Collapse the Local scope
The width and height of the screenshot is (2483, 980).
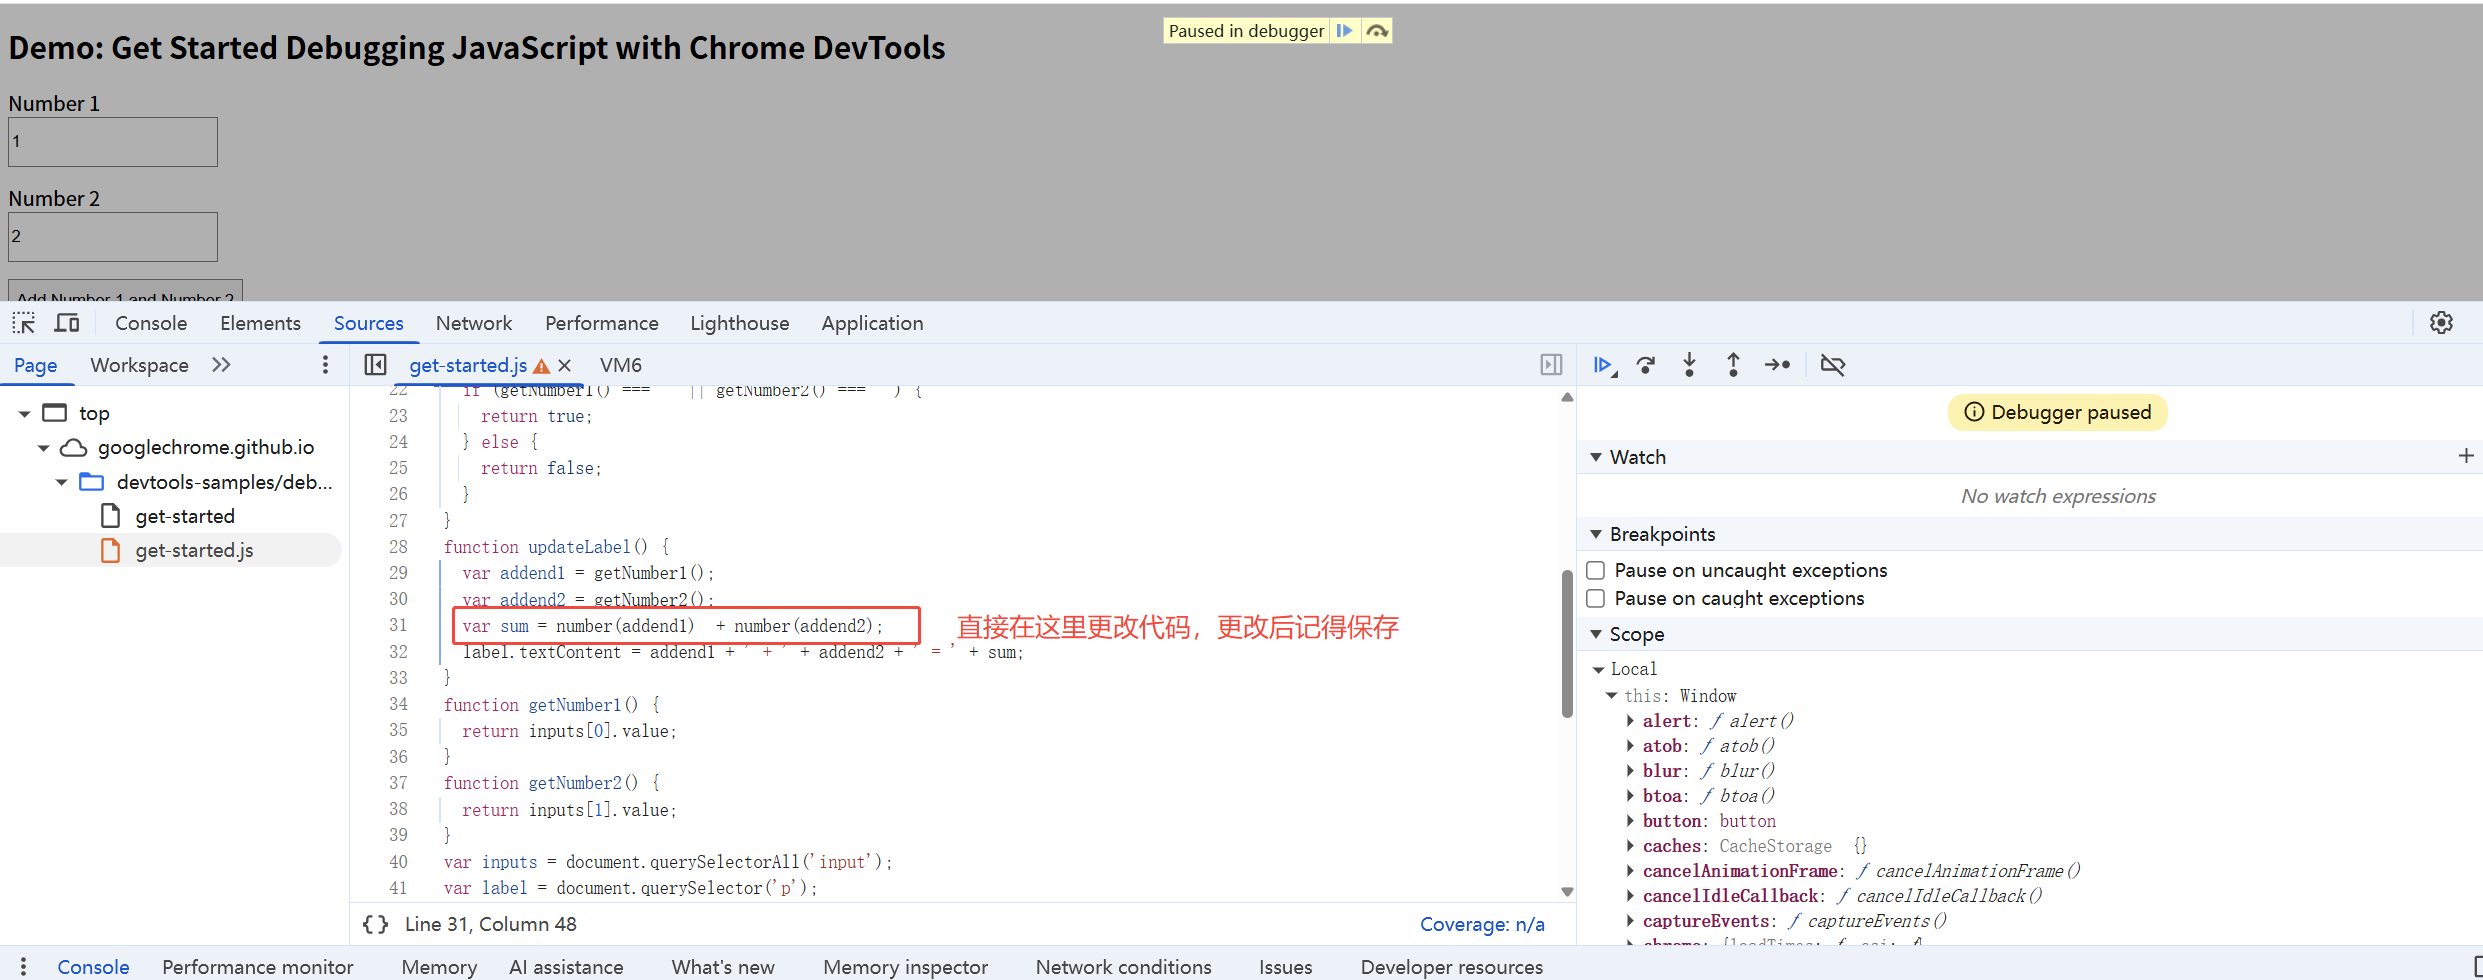tap(1599, 669)
